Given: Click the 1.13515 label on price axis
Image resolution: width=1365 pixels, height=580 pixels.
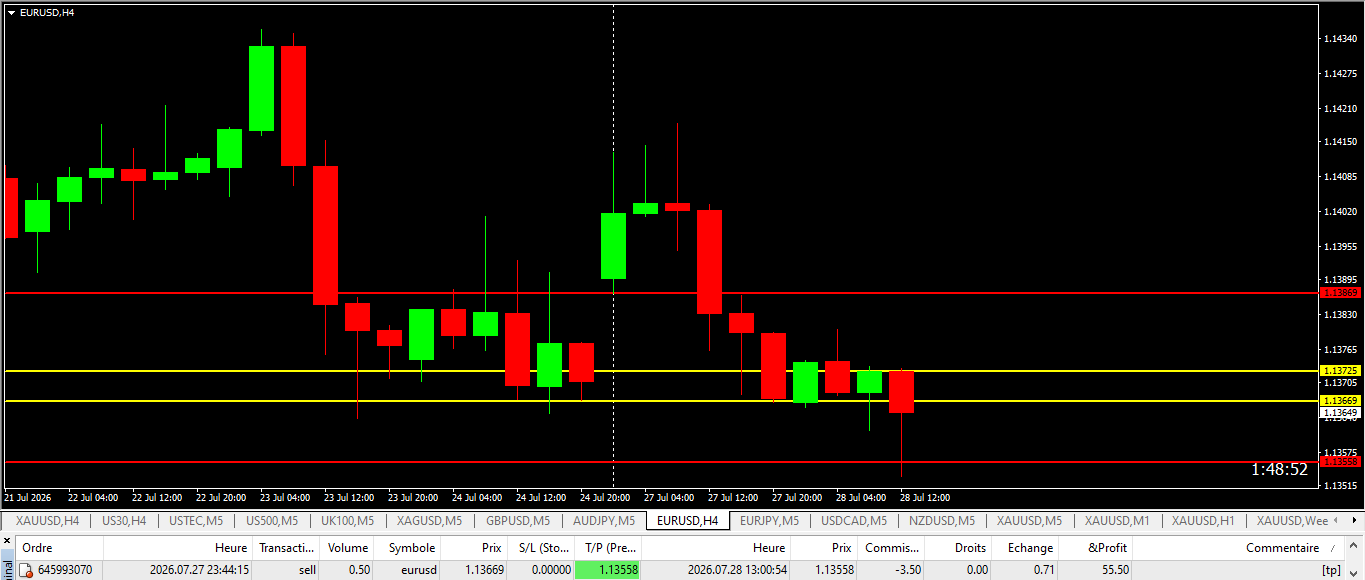Looking at the screenshot, I should click(1340, 487).
